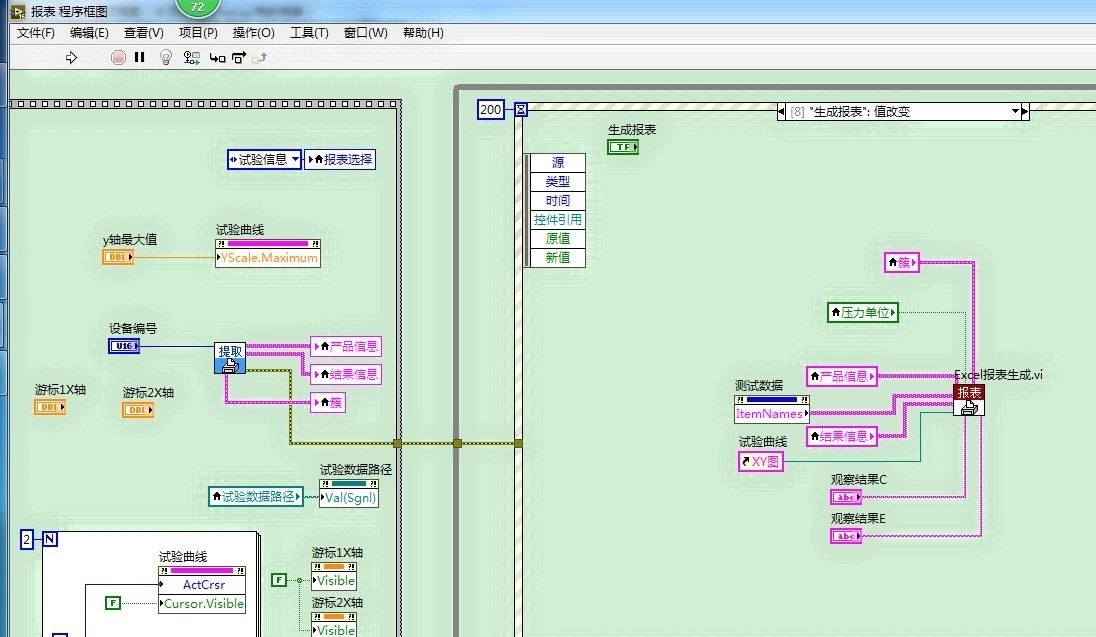Select the 观察结果C string terminal
Screen dimensions: 1096x637
tap(846, 497)
